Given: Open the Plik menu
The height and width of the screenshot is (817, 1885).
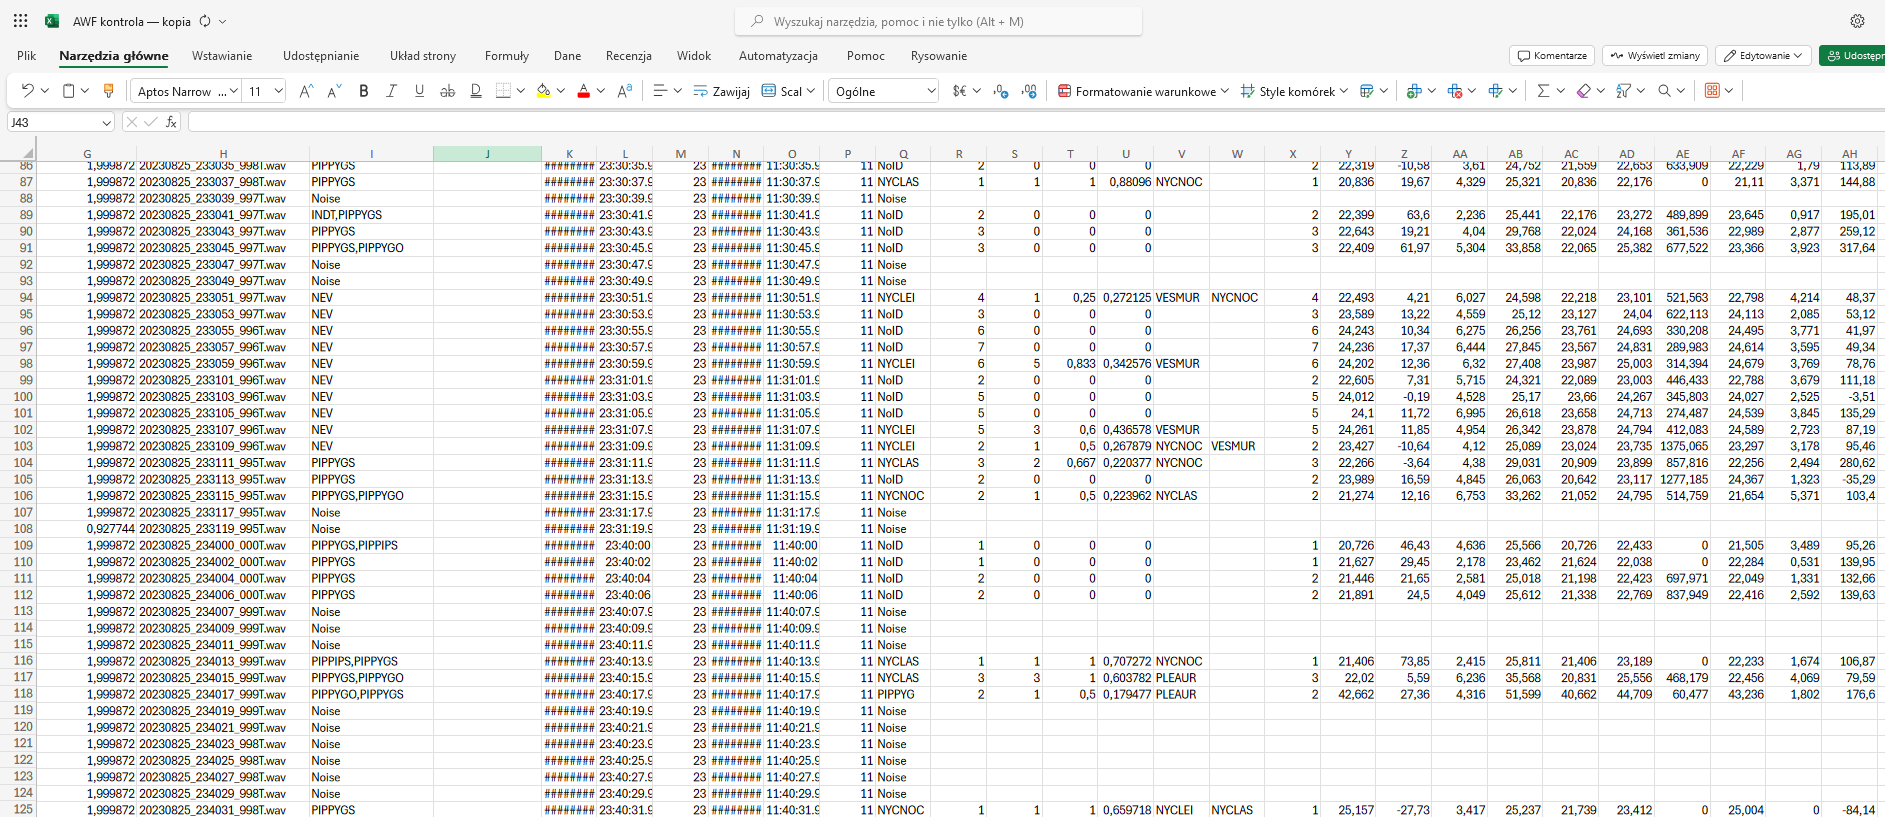Looking at the screenshot, I should 27,56.
